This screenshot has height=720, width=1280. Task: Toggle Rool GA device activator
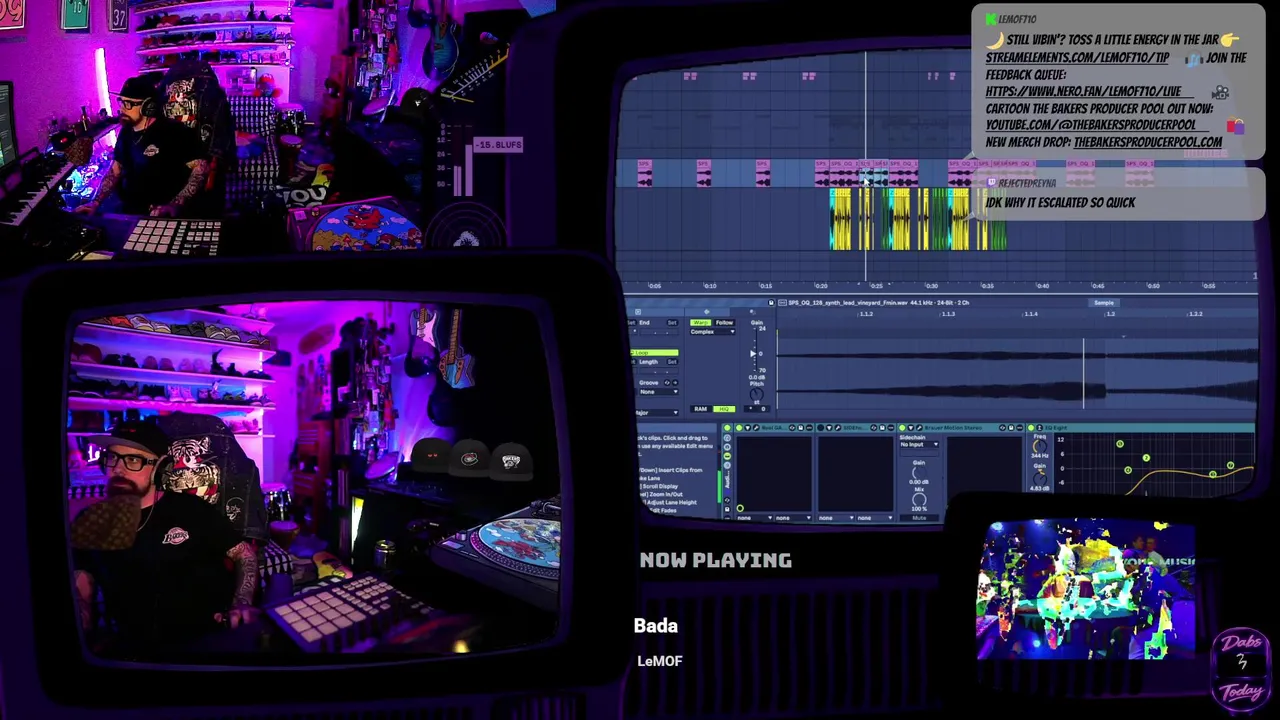[x=739, y=428]
